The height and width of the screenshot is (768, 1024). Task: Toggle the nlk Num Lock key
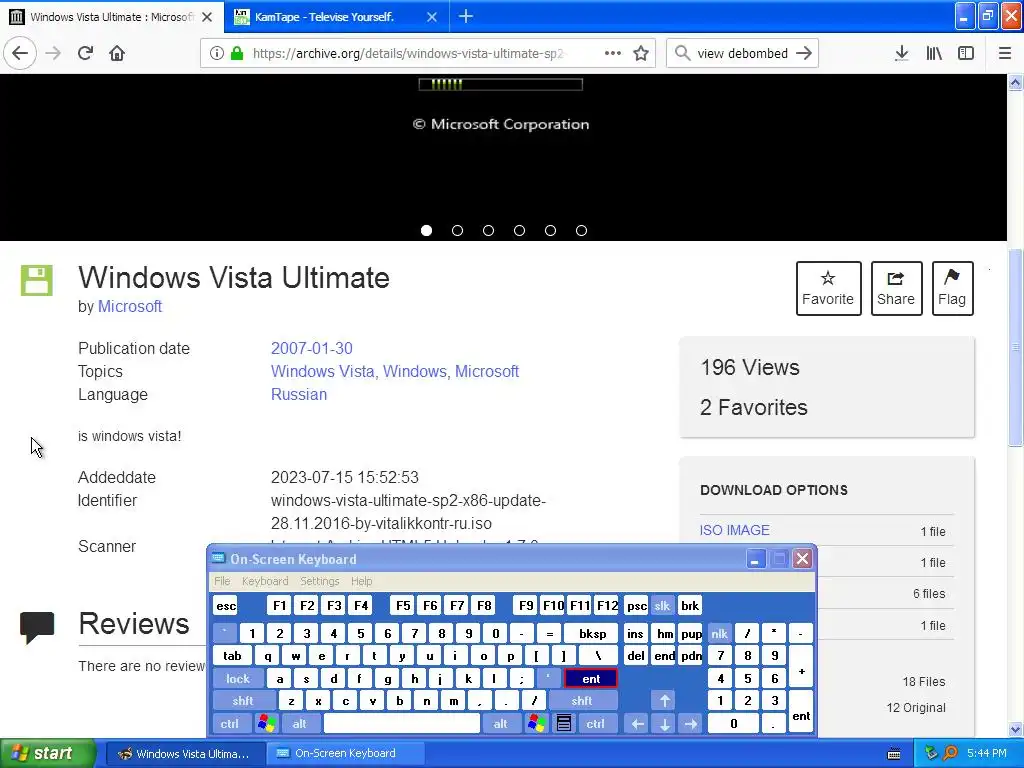(x=719, y=633)
